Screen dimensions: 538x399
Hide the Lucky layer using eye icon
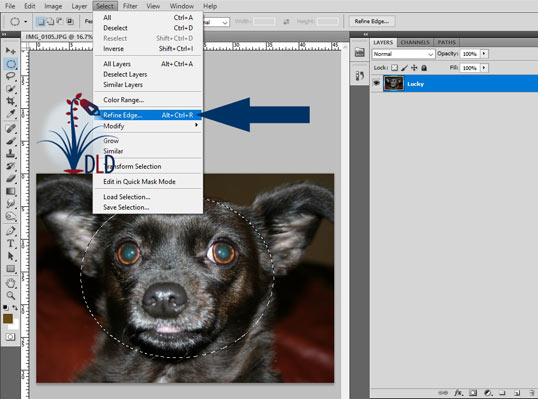pos(376,83)
